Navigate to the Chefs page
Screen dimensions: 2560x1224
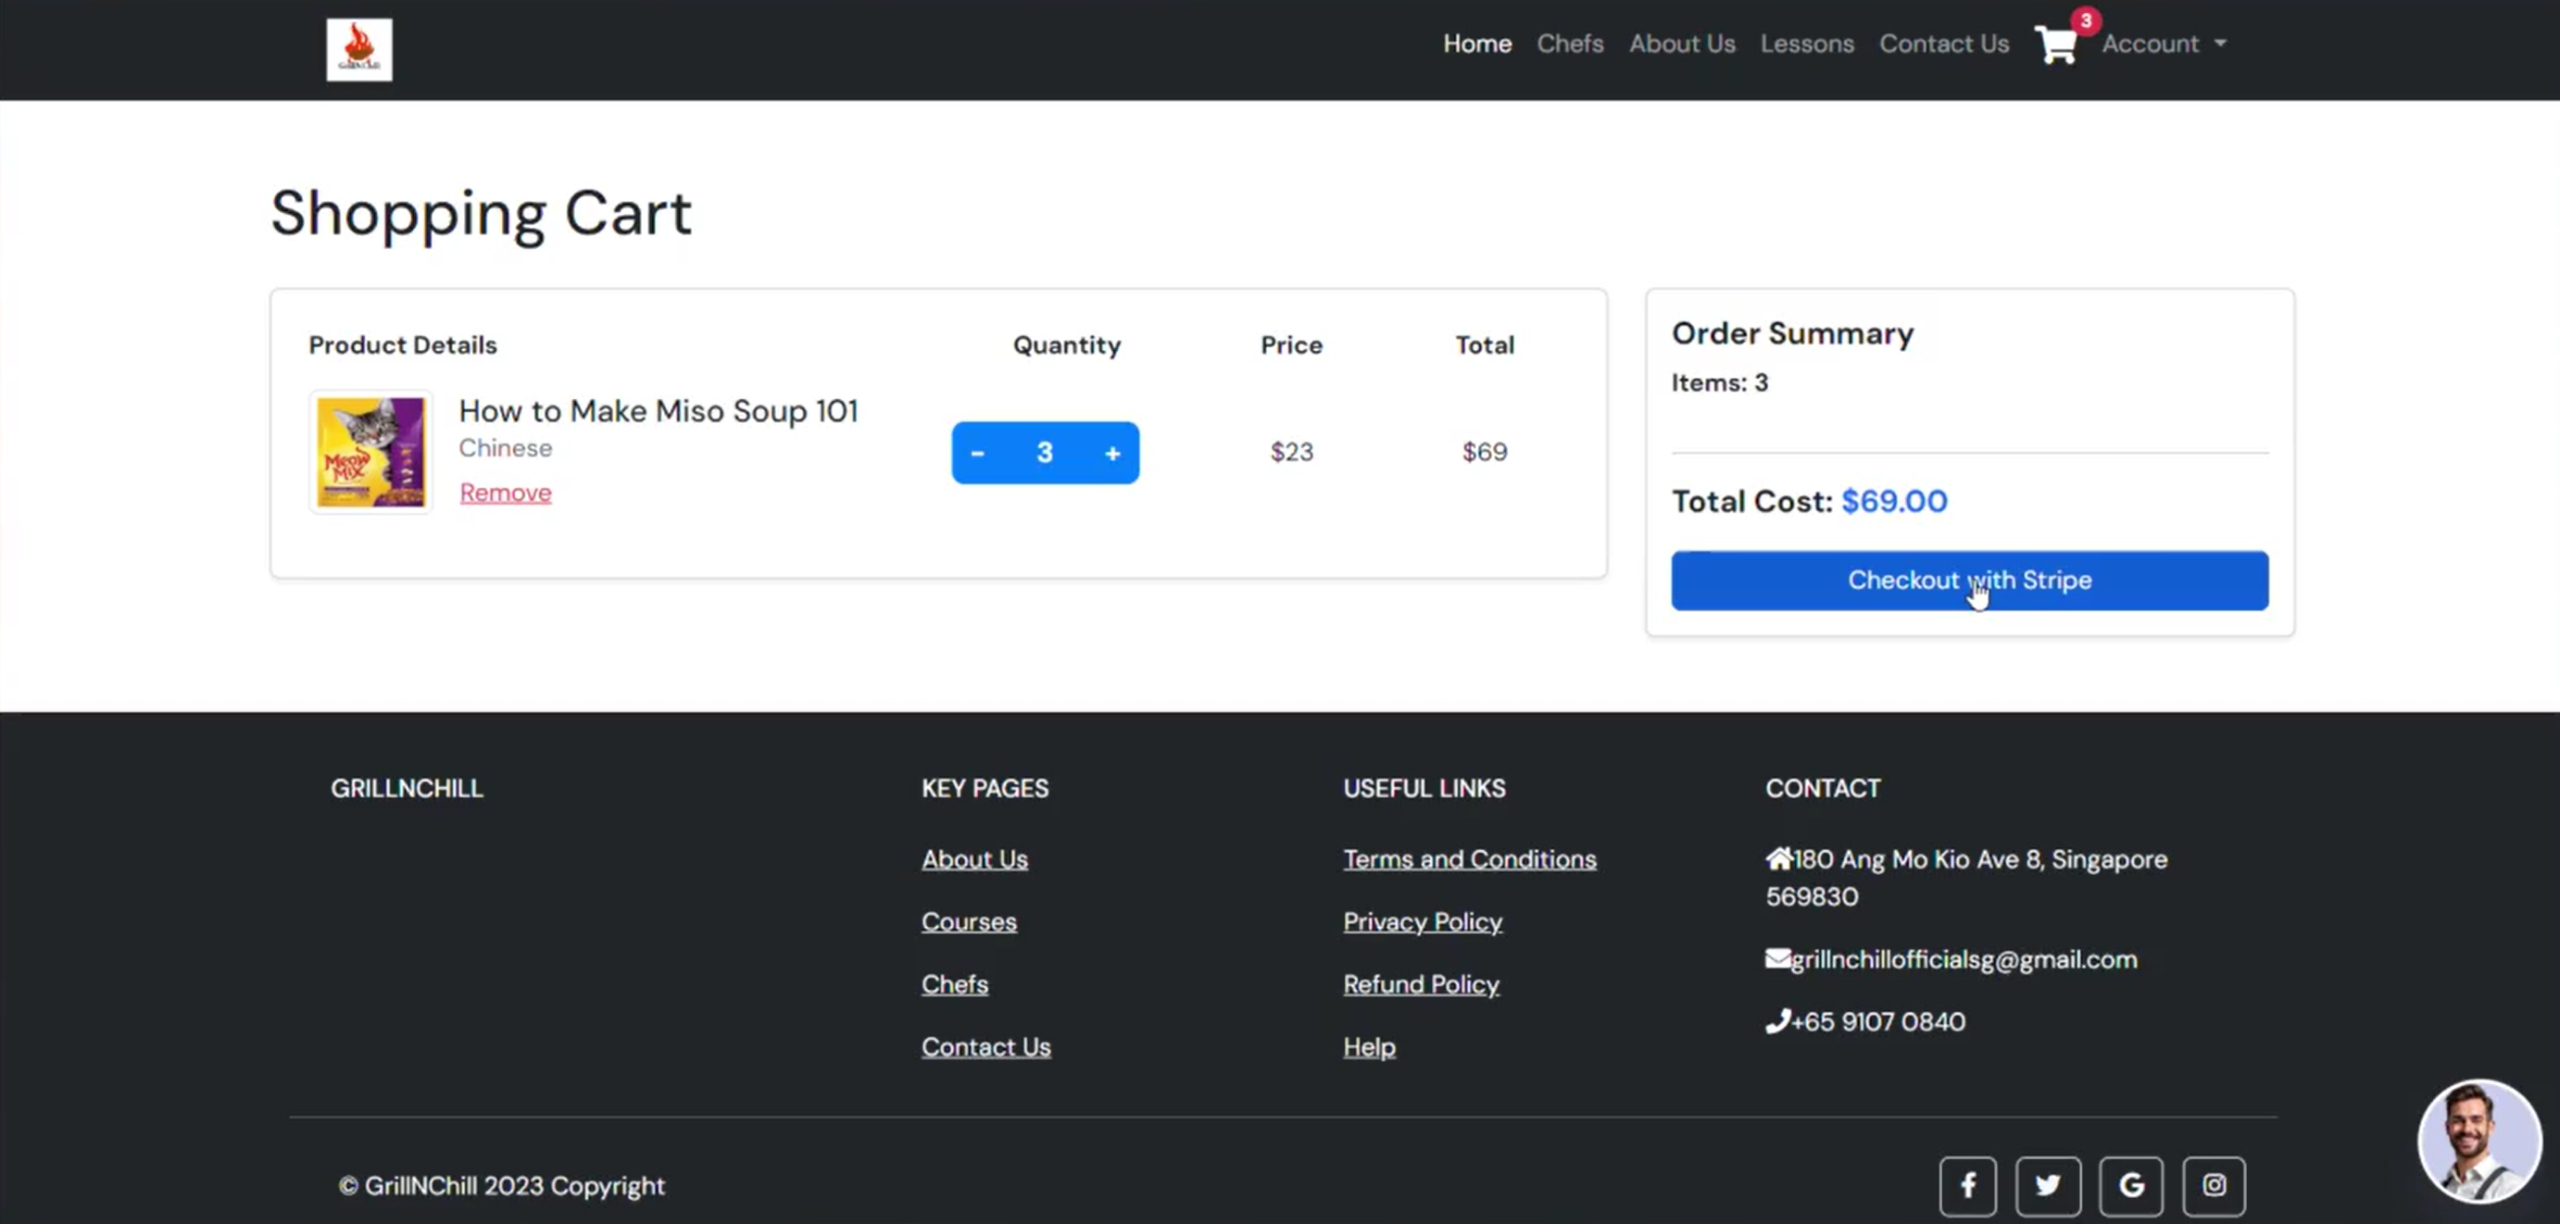[x=1569, y=44]
